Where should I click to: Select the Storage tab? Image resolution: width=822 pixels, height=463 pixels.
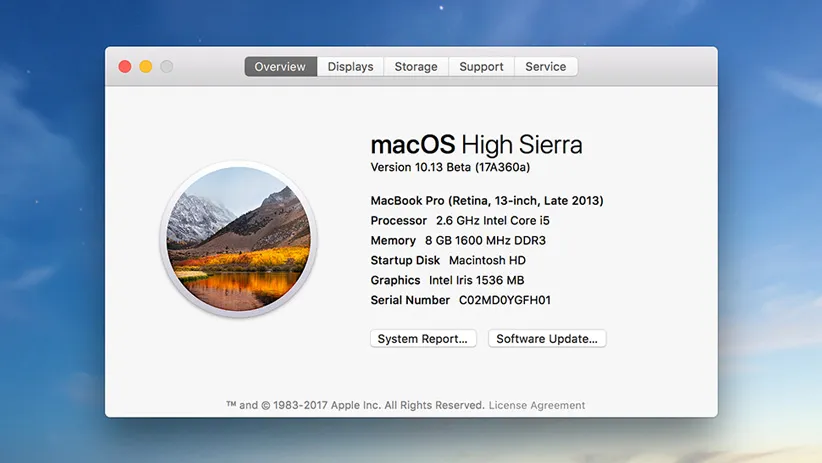pos(416,67)
